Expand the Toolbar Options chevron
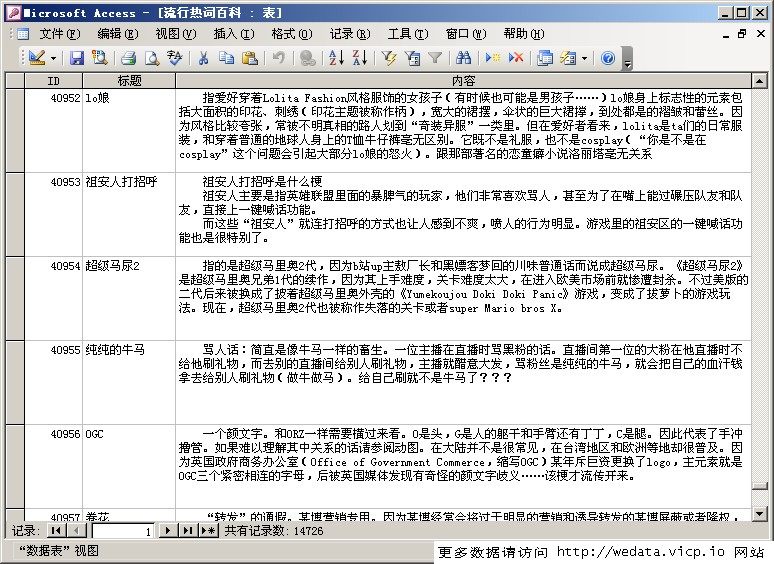774x564 pixels. coord(627,58)
